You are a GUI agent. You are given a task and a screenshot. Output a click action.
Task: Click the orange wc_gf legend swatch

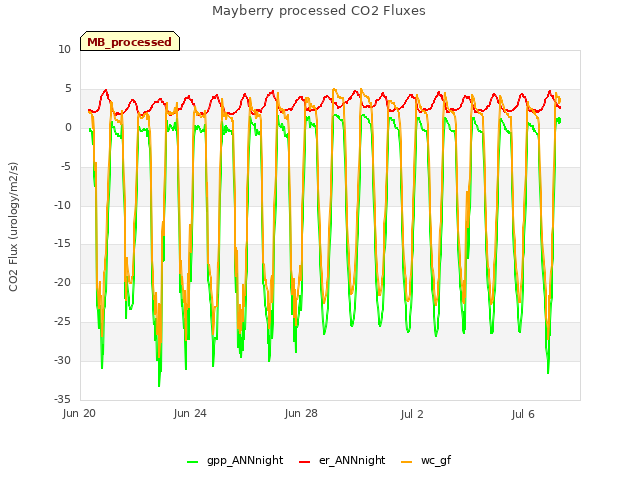[x=407, y=462]
